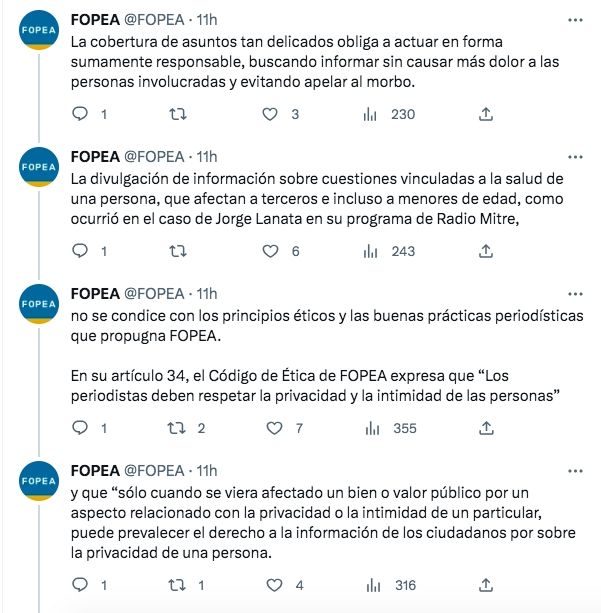Image resolution: width=601 pixels, height=613 pixels.
Task: View analytics showing 355 views
Action: tap(371, 428)
